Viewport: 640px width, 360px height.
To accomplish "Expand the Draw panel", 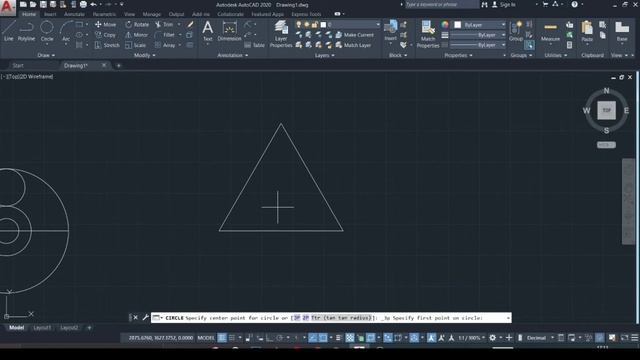I will [x=46, y=55].
